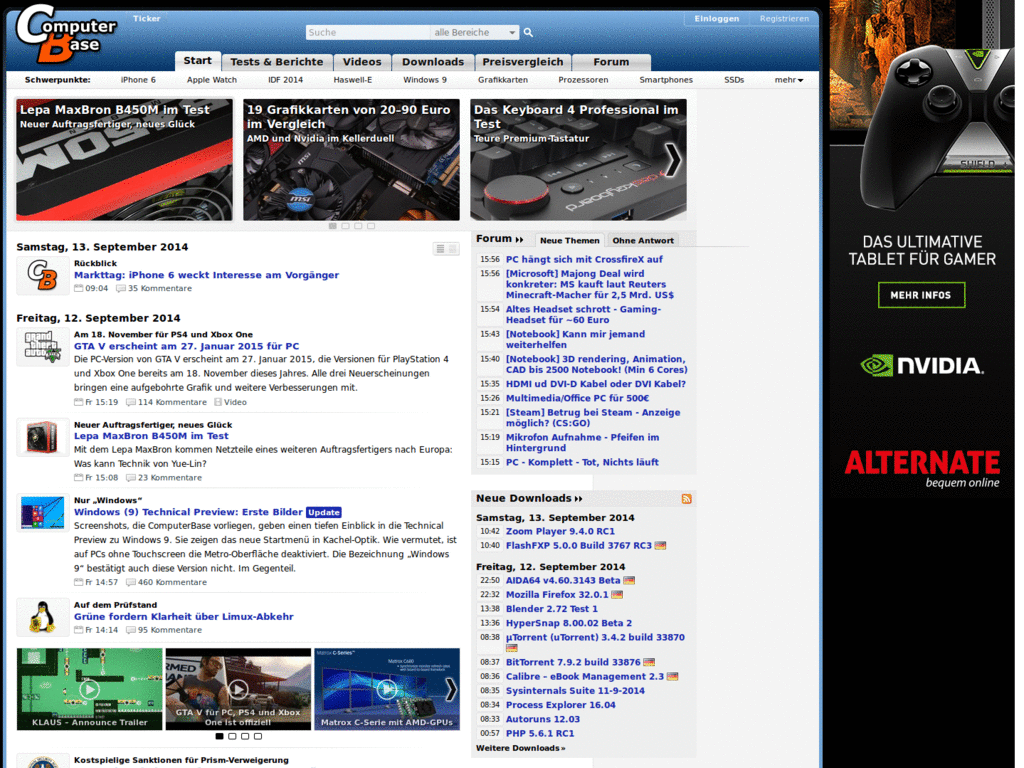
Task: Open Lepa MaxBron B450M im Test feature tile
Action: click(124, 159)
